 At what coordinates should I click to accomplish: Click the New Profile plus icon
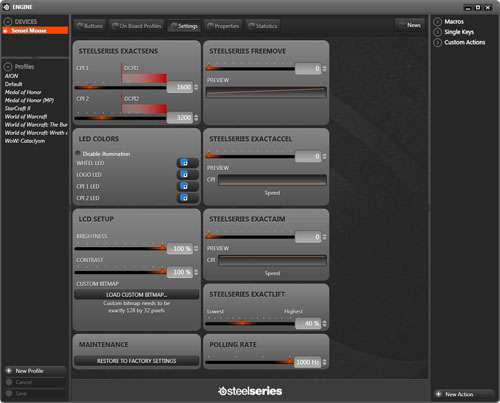point(9,371)
